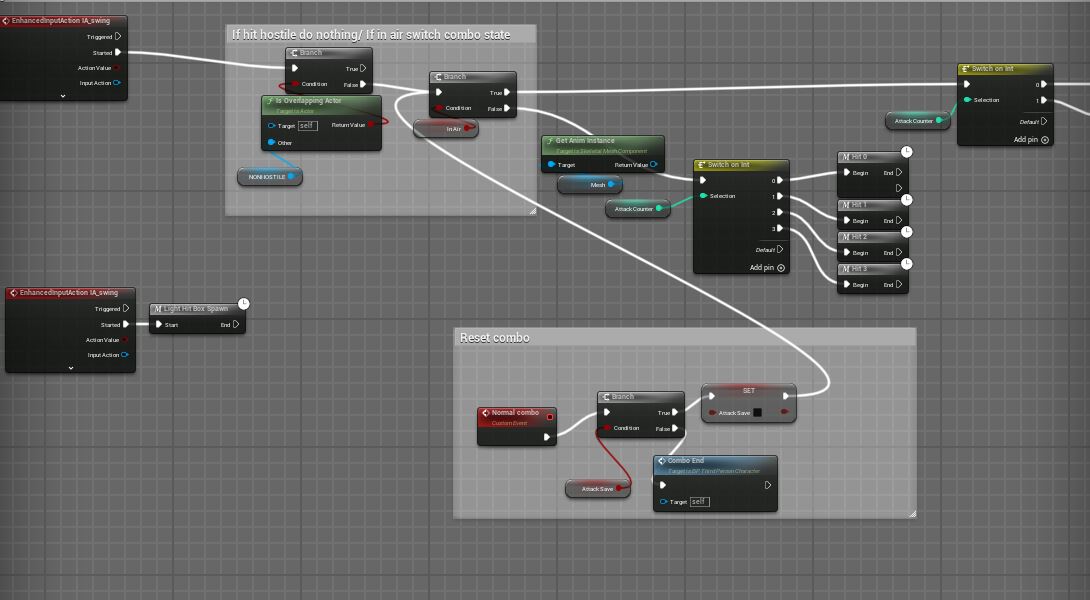Click Started pin on the top IA_swing node
Viewport: 1090px width, 600px height.
point(118,53)
